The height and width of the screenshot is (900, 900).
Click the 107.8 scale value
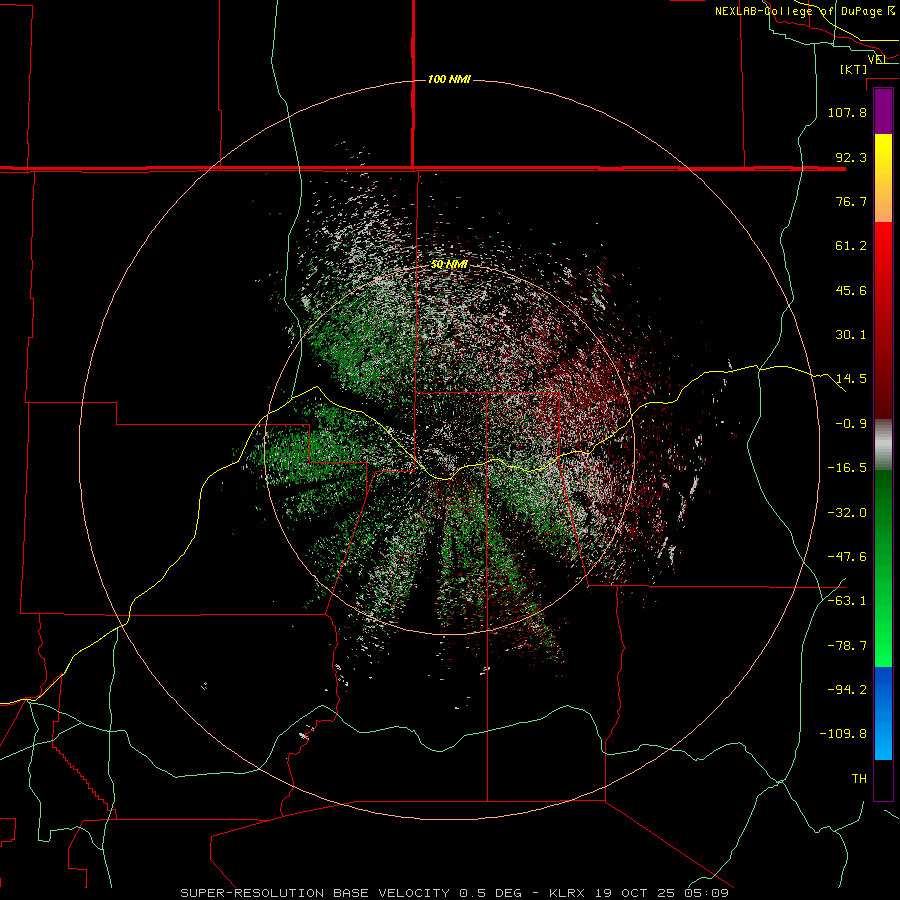(x=847, y=112)
